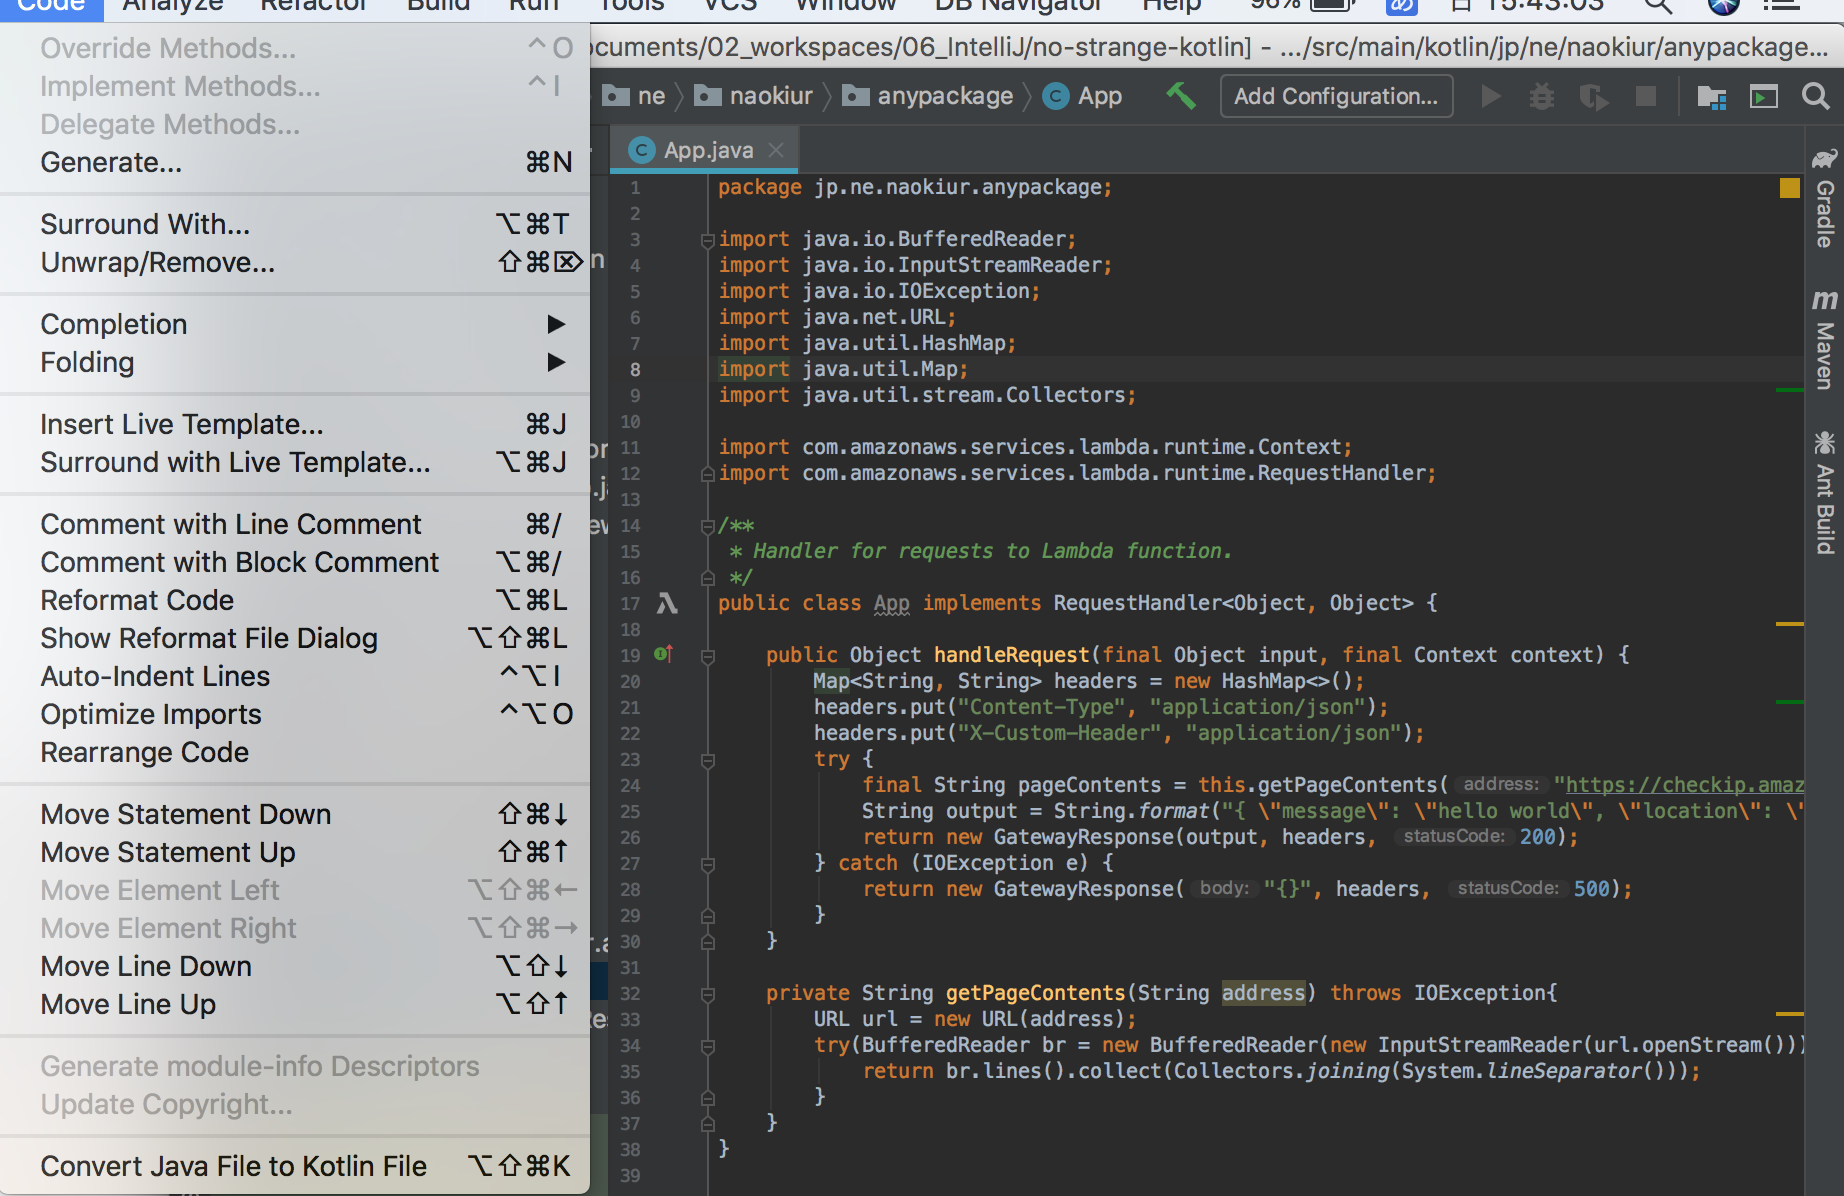This screenshot has height=1196, width=1844.
Task: Open the DB Navigator menu
Action: (x=1018, y=6)
